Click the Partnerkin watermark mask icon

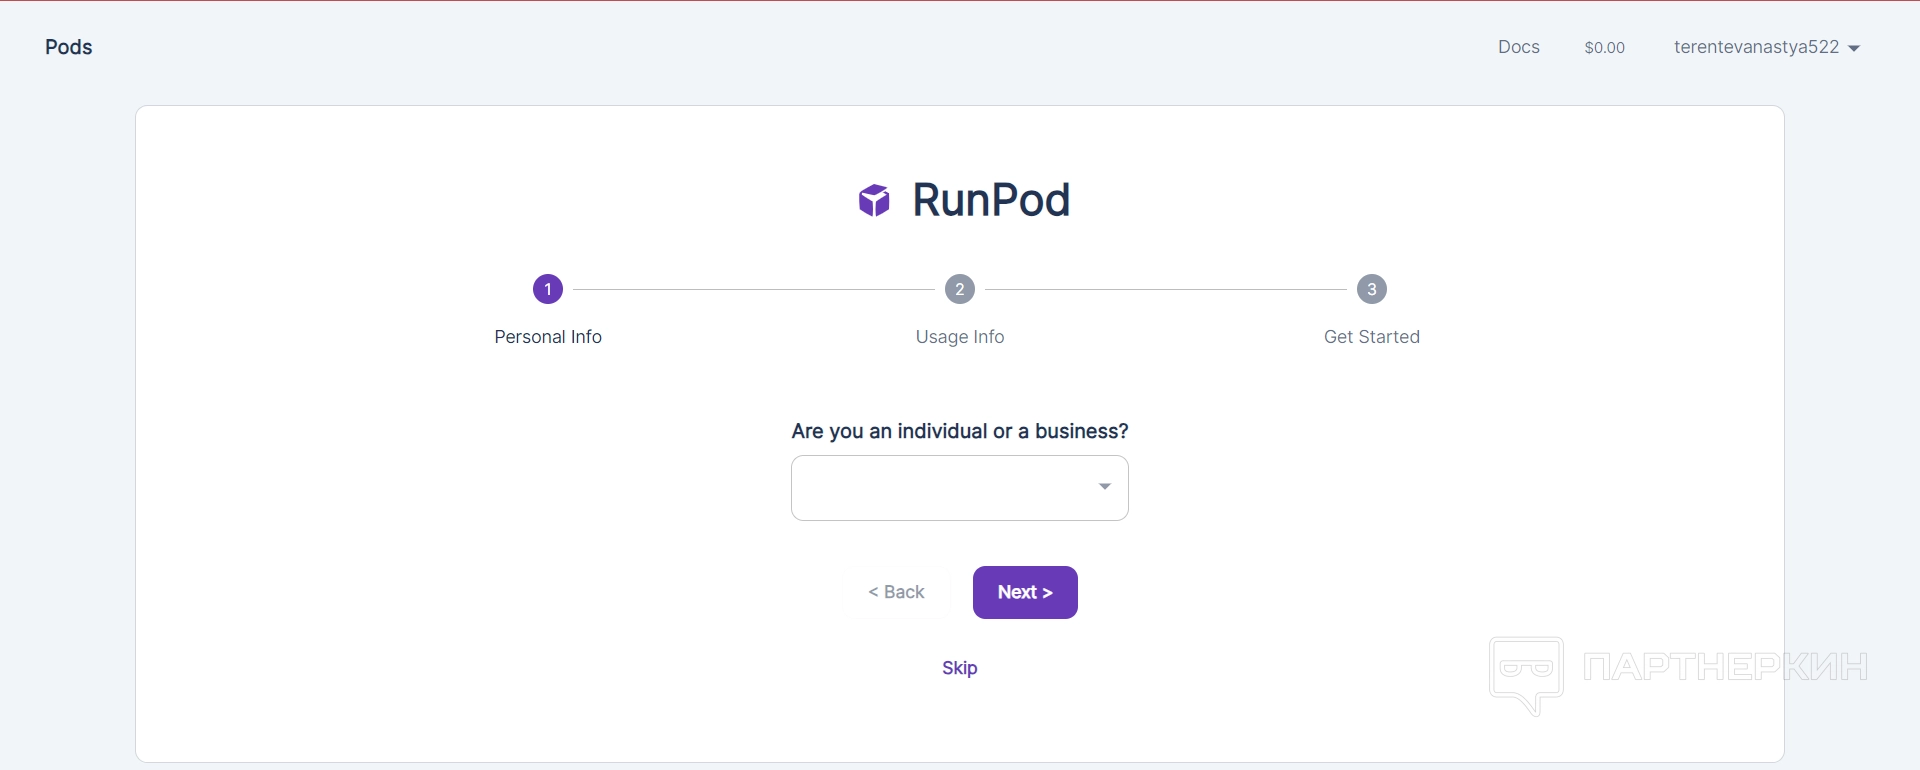click(x=1526, y=674)
